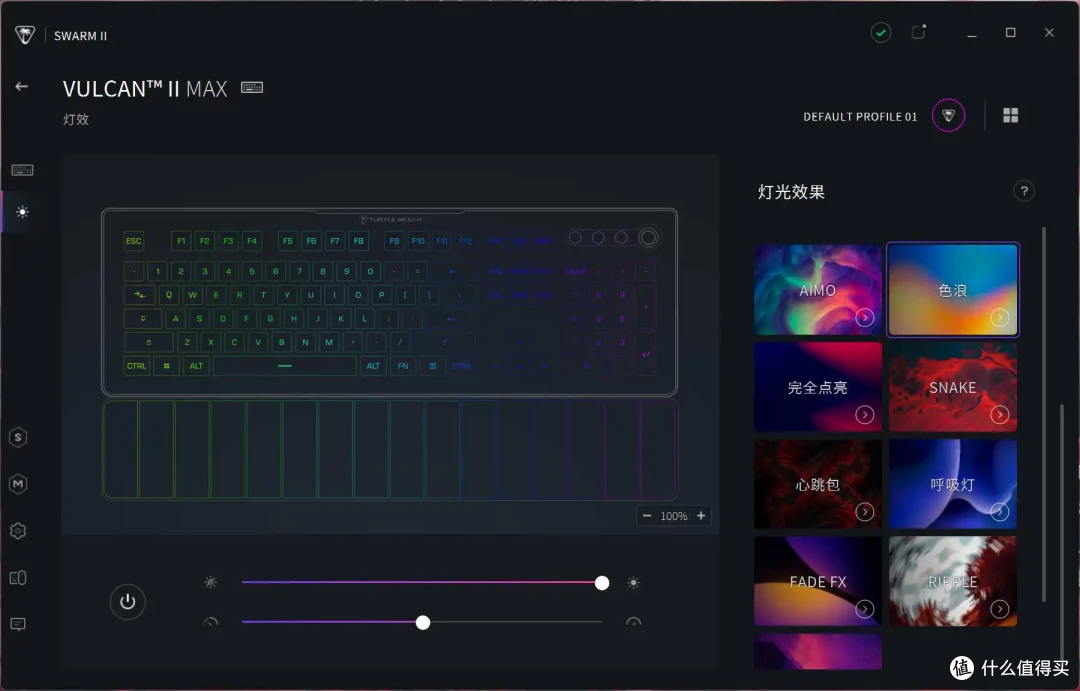Click the fast speed gauge icon
Screen dimensions: 1080x691
click(634, 622)
